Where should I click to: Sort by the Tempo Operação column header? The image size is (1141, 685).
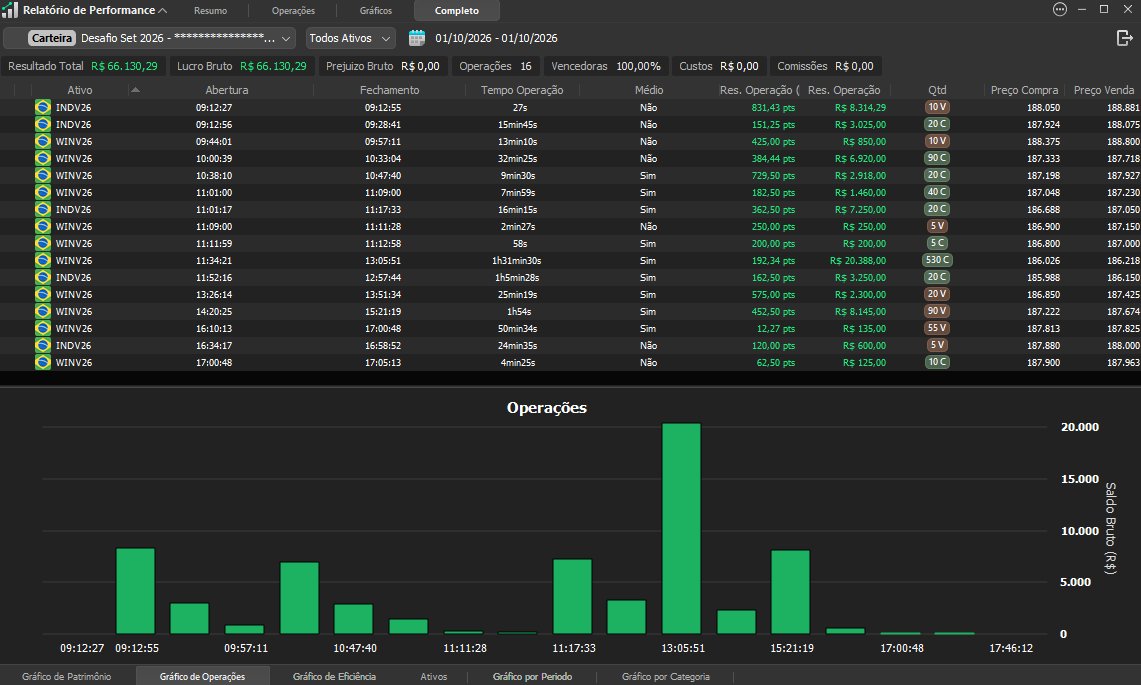[x=522, y=90]
